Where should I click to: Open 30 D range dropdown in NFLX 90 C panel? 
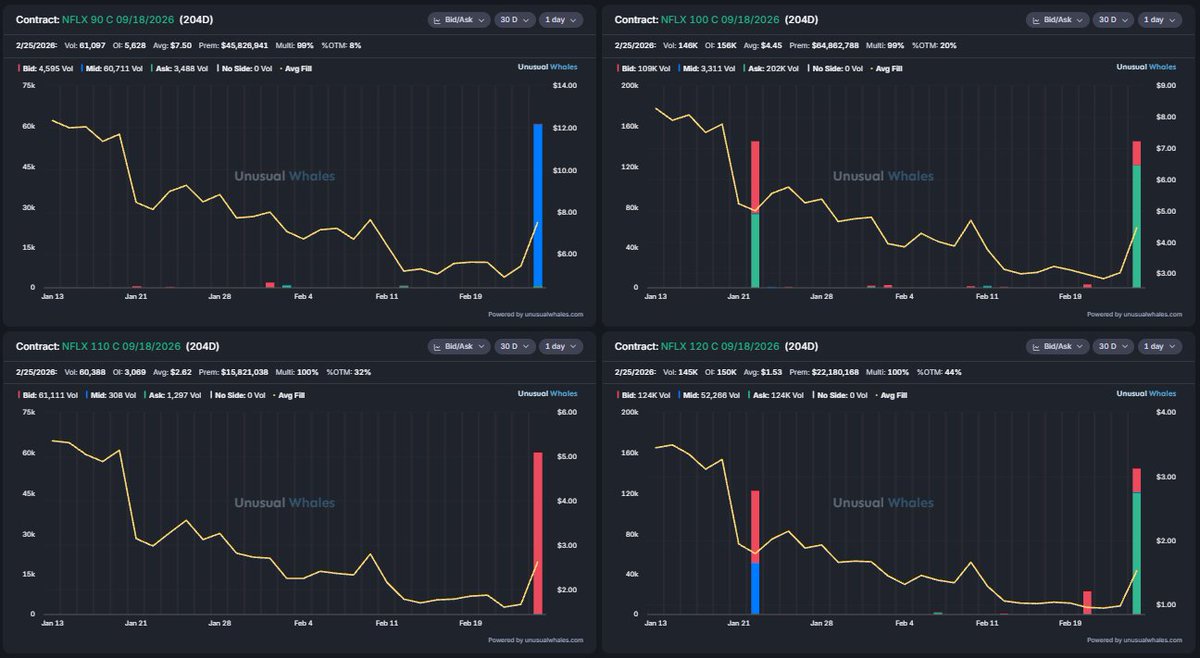pos(514,19)
